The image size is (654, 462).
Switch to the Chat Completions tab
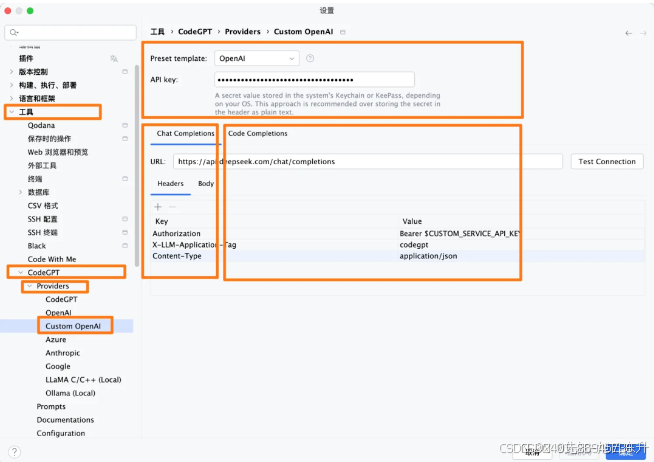click(185, 133)
